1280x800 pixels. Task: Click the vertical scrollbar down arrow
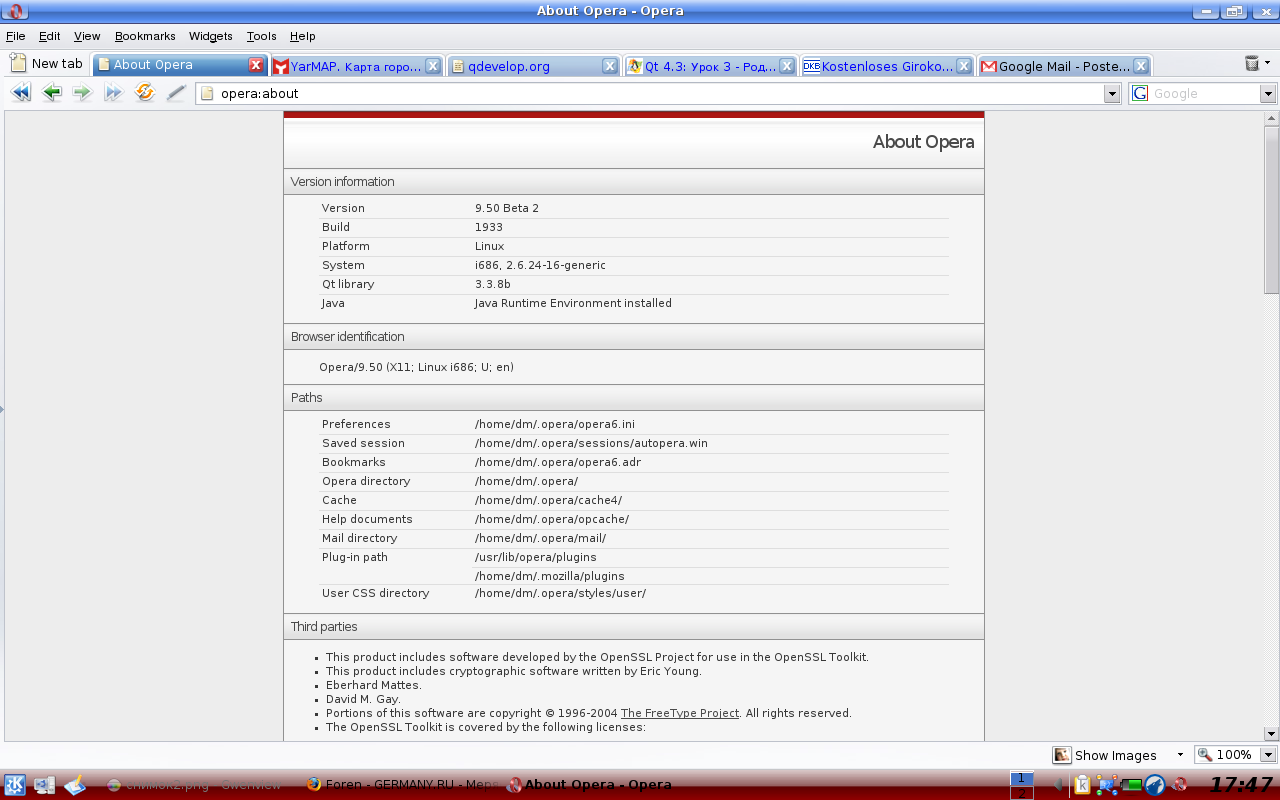pos(1271,733)
